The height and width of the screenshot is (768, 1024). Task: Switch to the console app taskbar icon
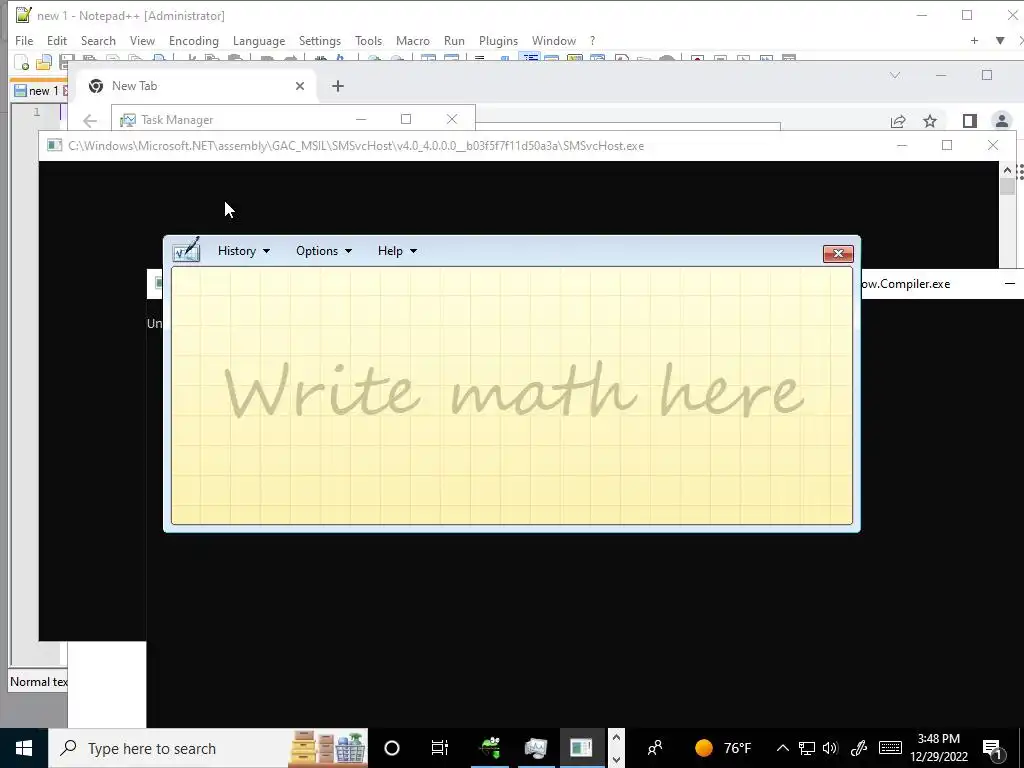581,748
